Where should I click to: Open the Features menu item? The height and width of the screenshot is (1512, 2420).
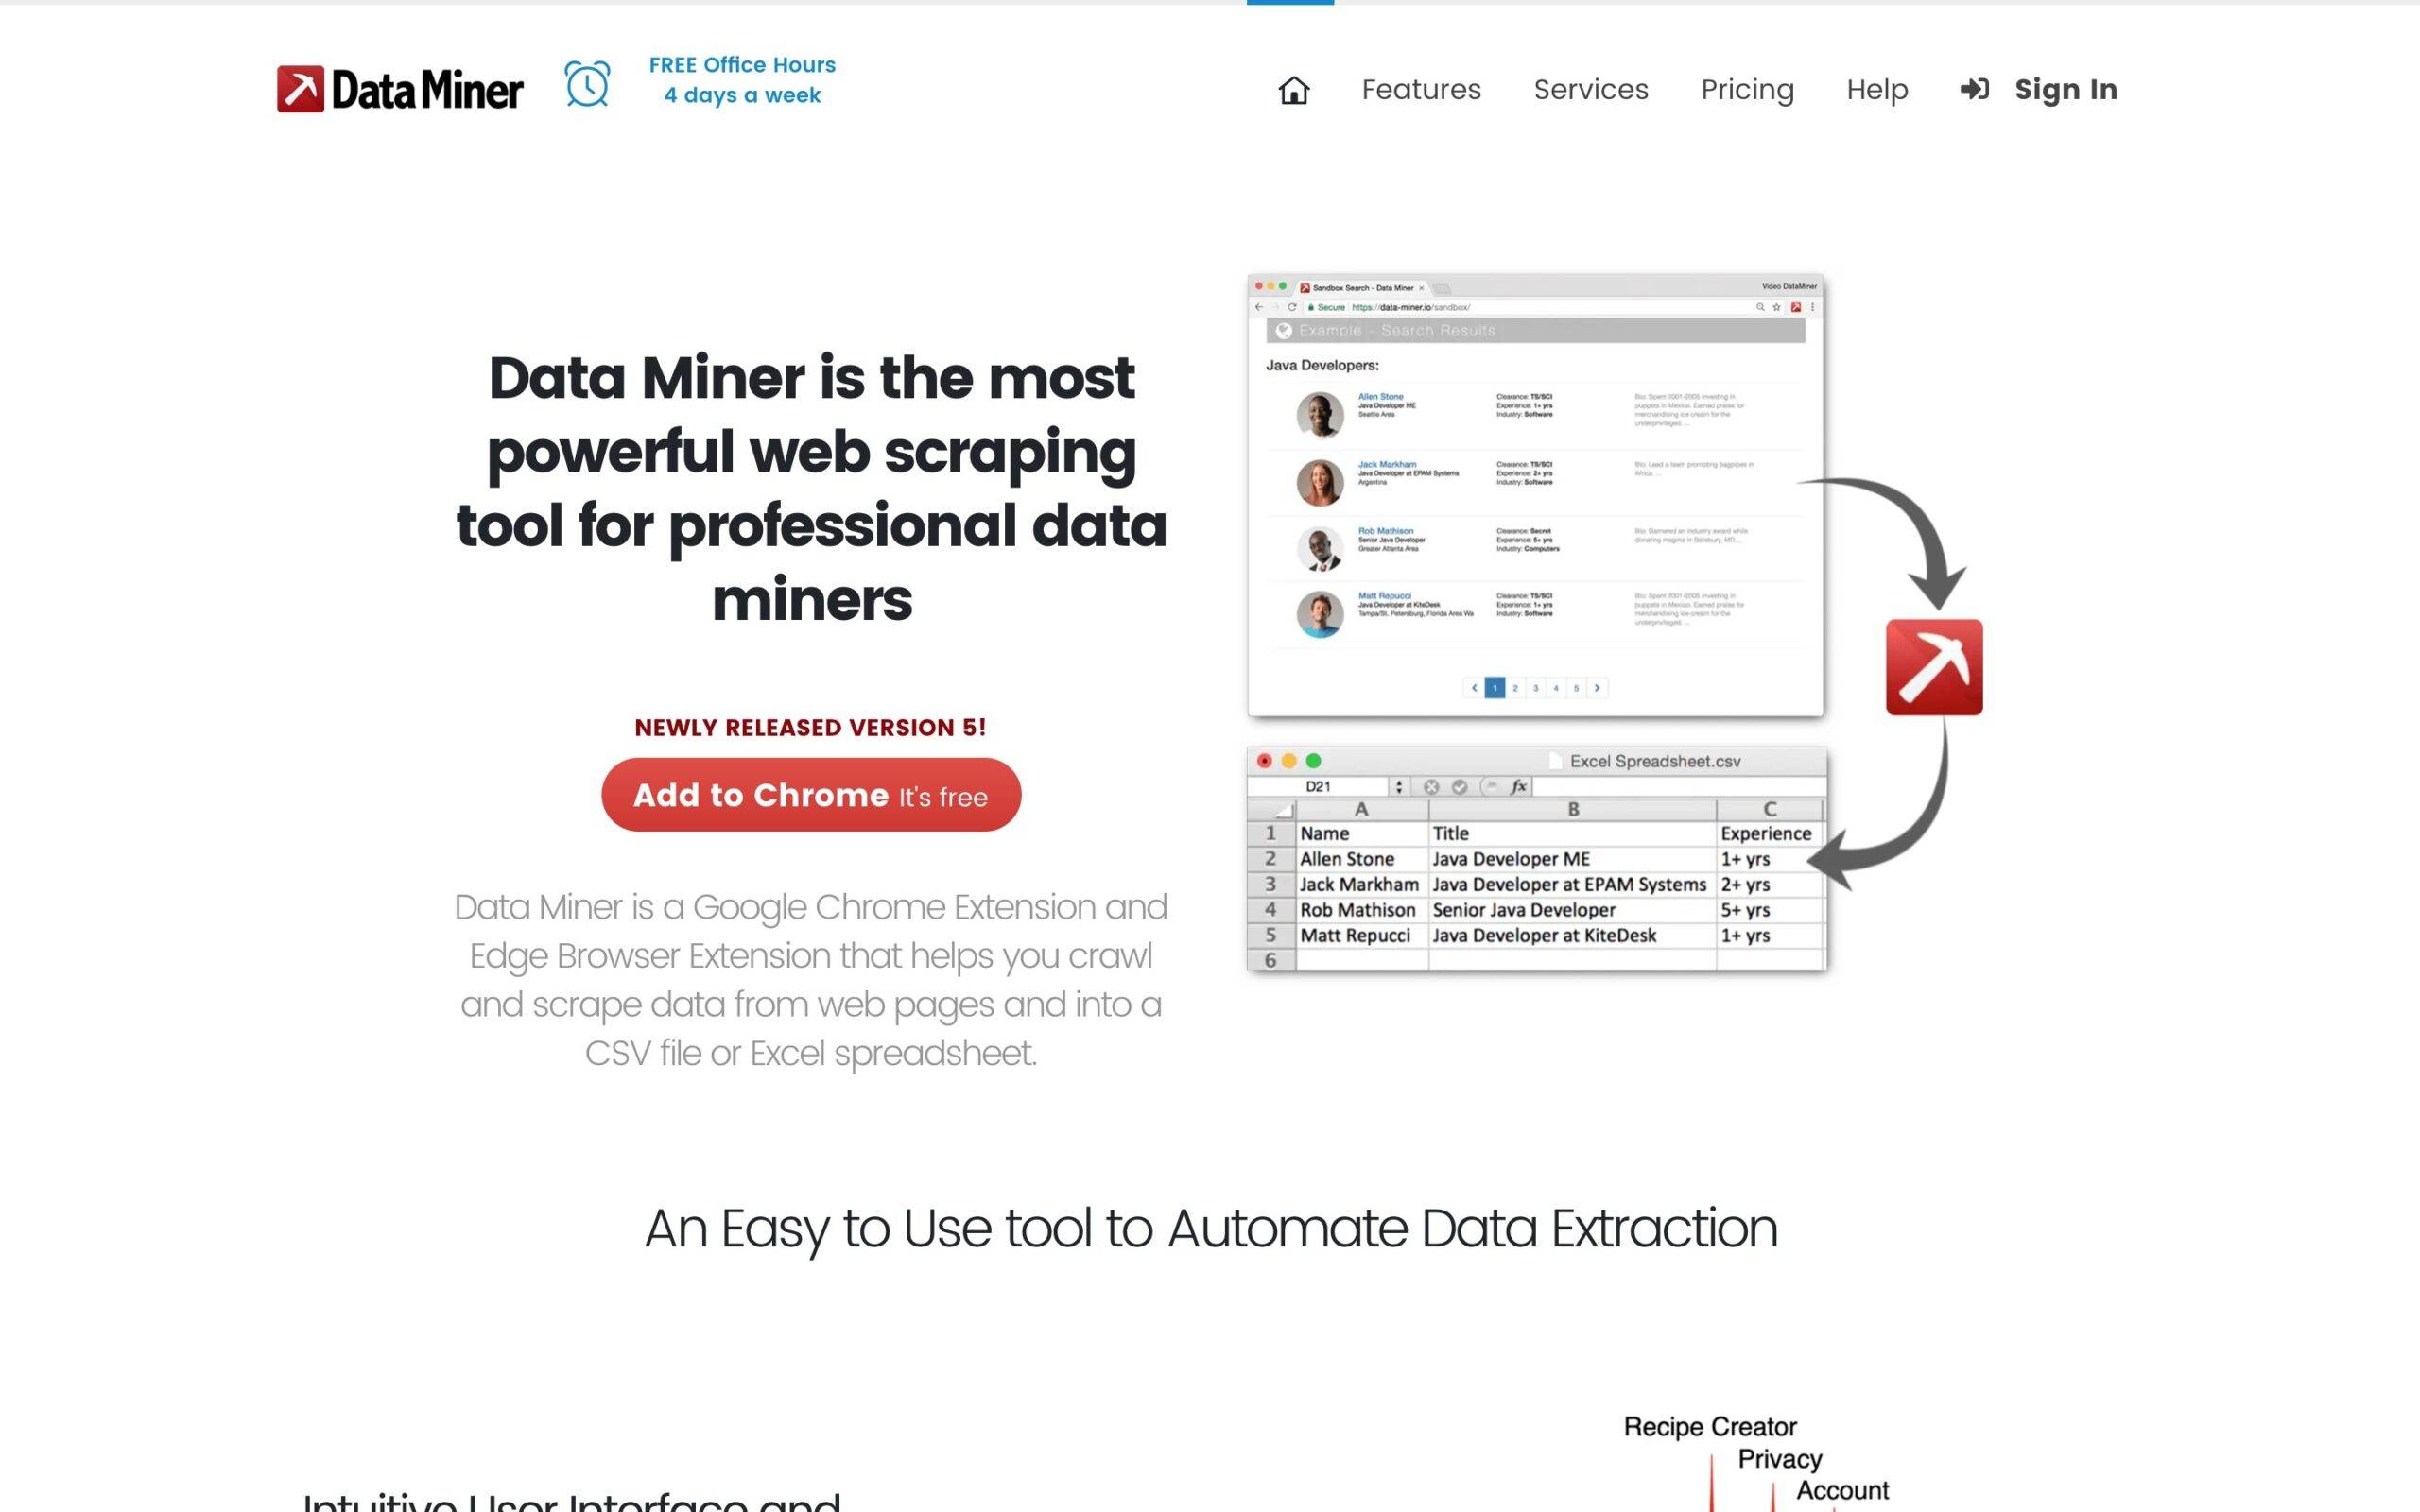(x=1420, y=89)
